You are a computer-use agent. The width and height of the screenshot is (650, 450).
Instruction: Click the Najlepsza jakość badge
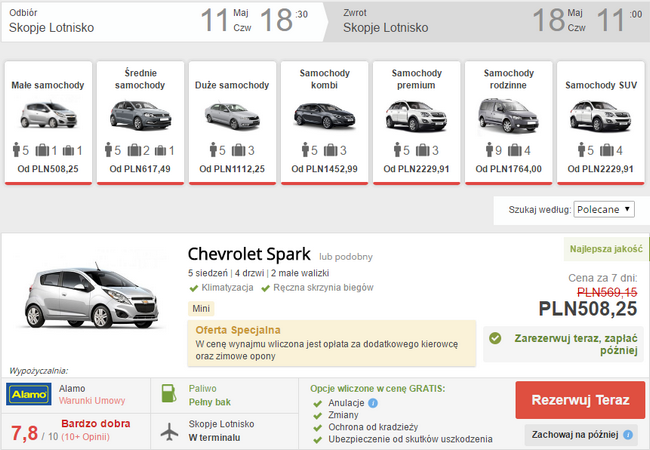[x=606, y=249]
